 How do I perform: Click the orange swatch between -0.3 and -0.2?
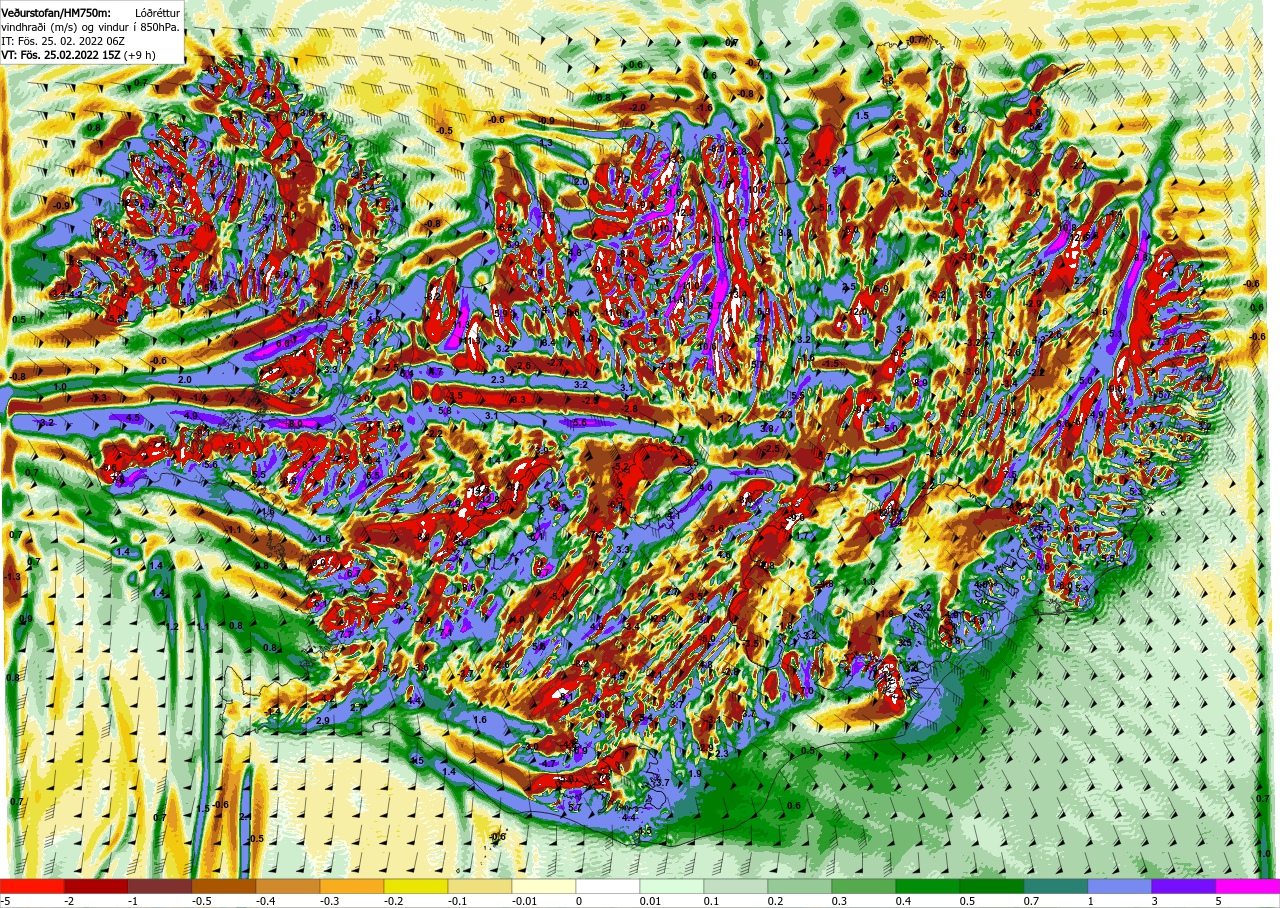tap(352, 886)
